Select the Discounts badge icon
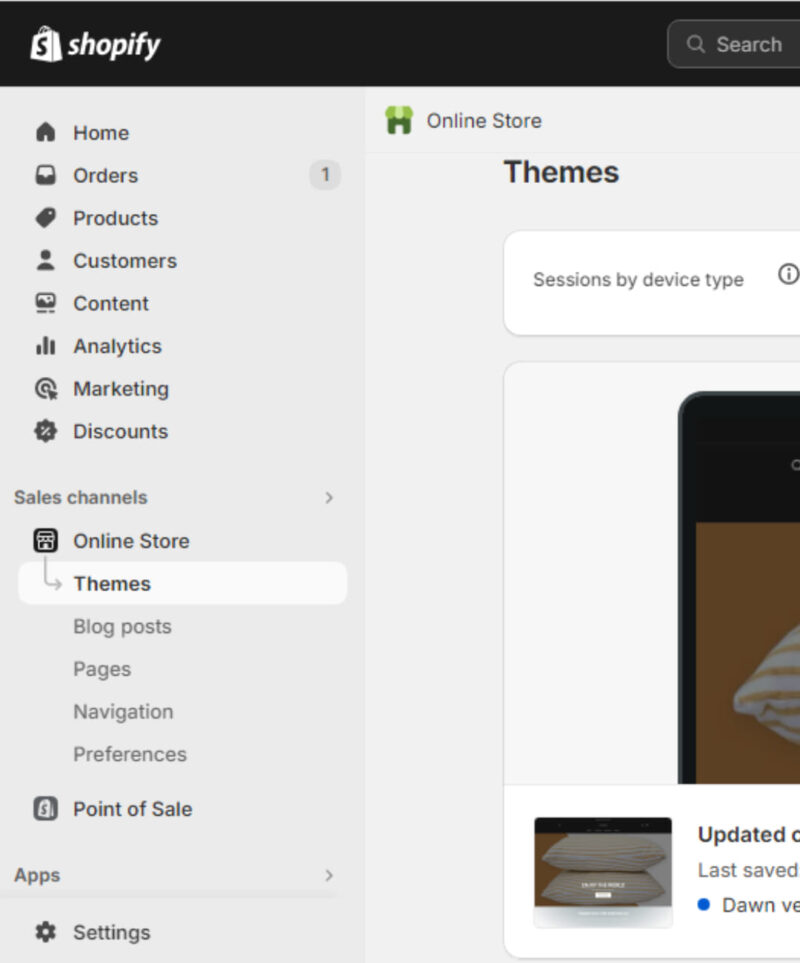This screenshot has width=800, height=963. [x=44, y=431]
